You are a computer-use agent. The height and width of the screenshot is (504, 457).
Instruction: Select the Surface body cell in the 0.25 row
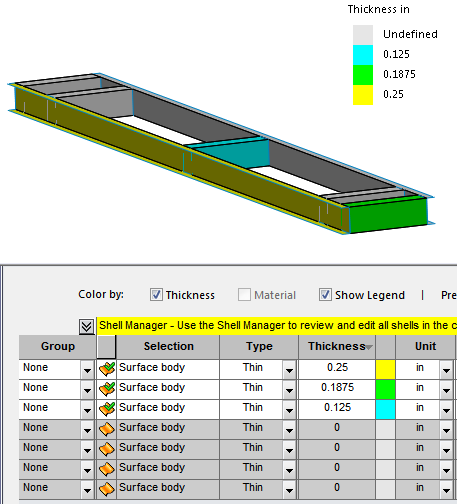(168, 370)
